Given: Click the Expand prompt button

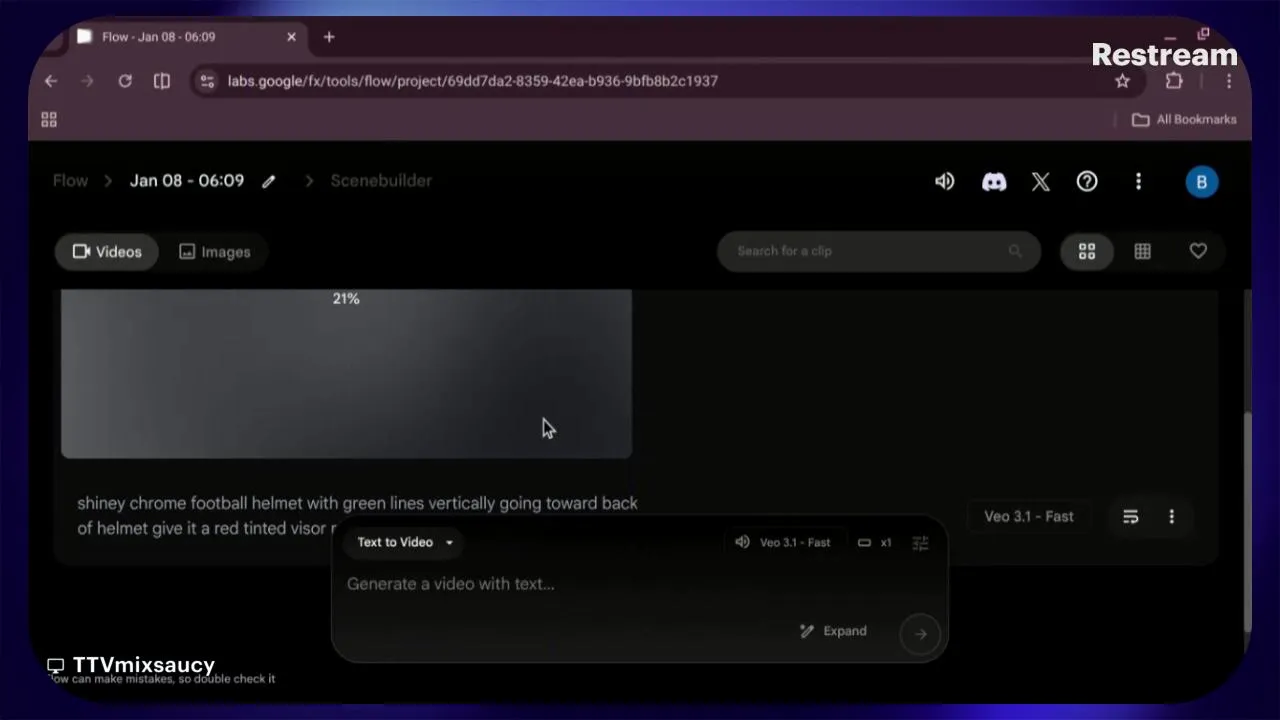Looking at the screenshot, I should pyautogui.click(x=834, y=631).
